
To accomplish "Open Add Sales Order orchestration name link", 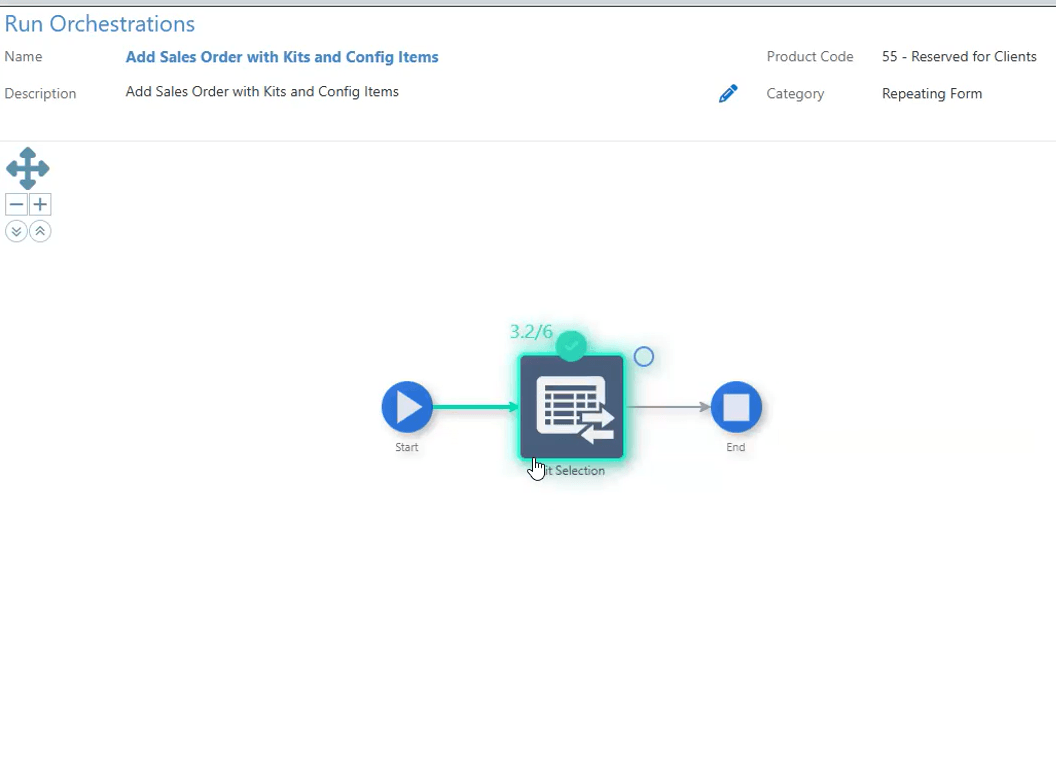I will [x=282, y=57].
